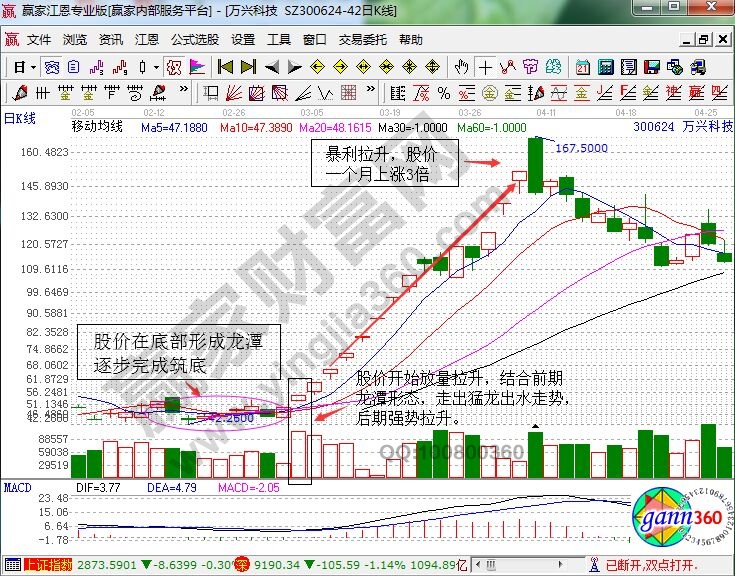Click the MA5 moving average value label
735x576 pixels.
click(174, 127)
